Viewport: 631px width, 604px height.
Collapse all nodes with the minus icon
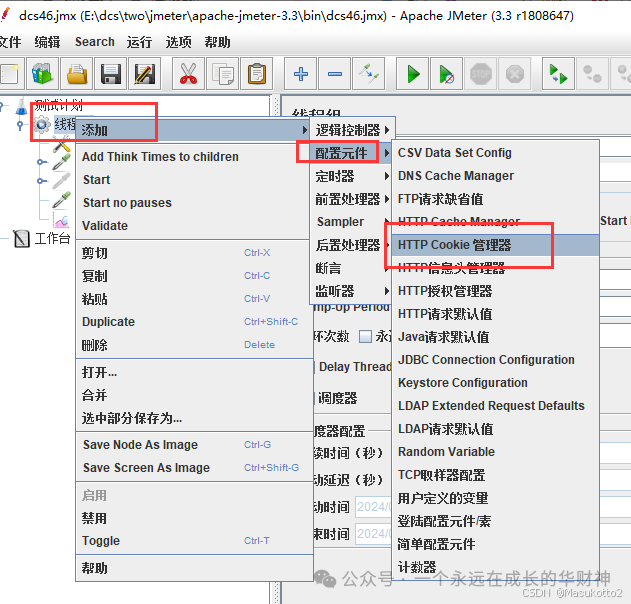pos(334,74)
